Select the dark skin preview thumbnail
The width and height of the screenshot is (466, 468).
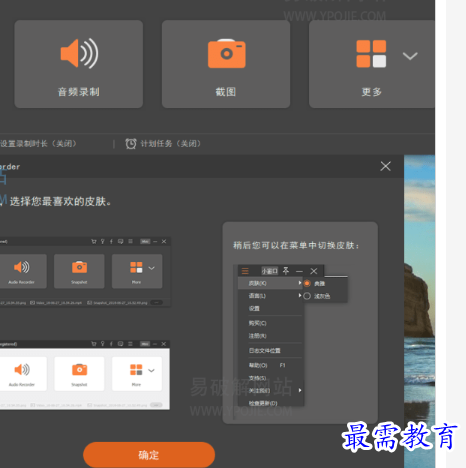[85, 272]
